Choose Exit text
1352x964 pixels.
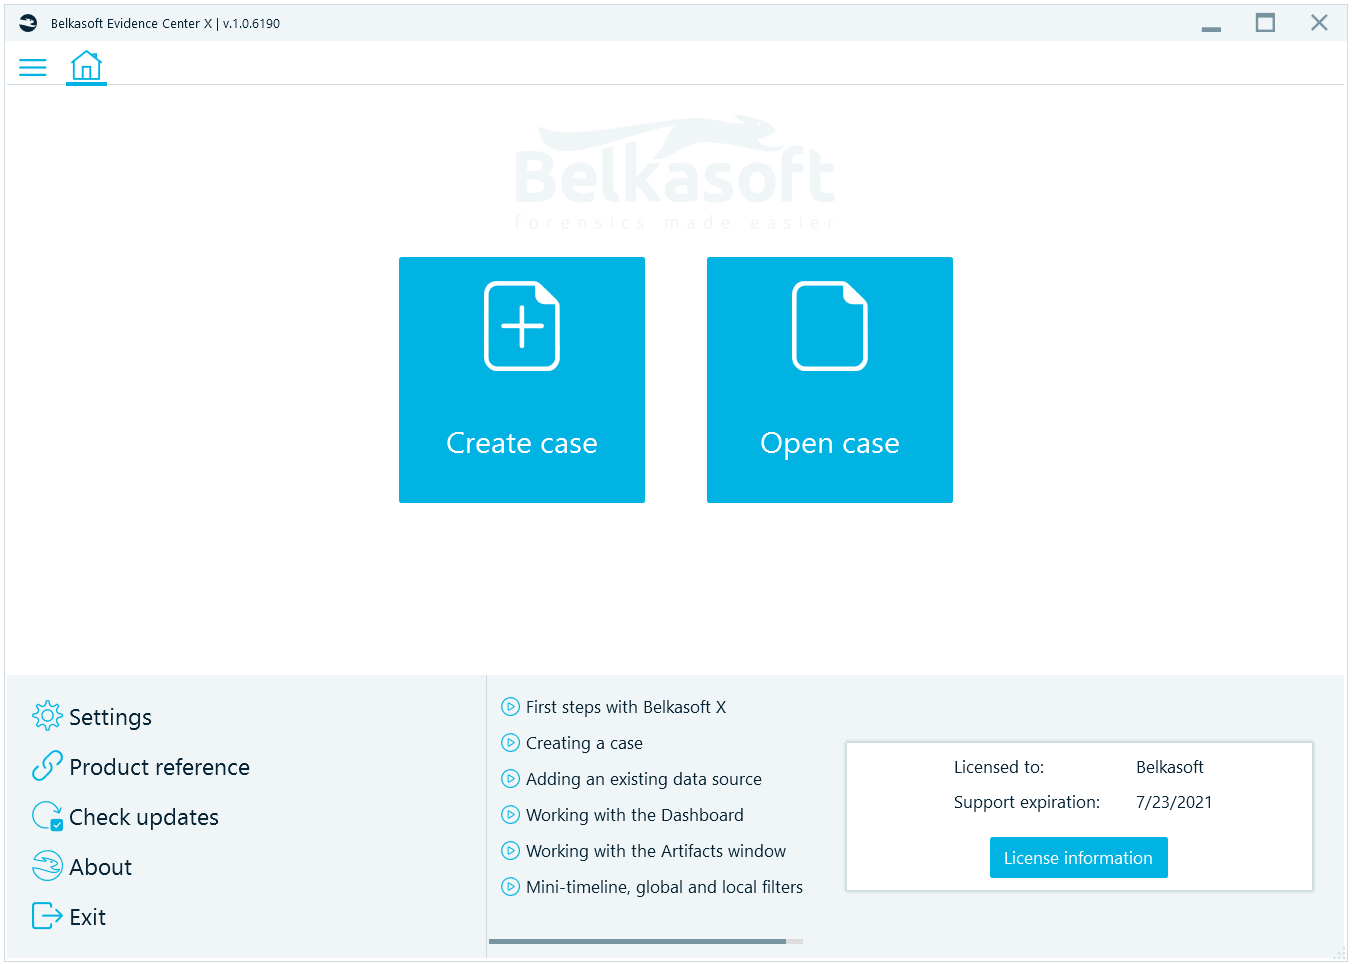pos(87,917)
